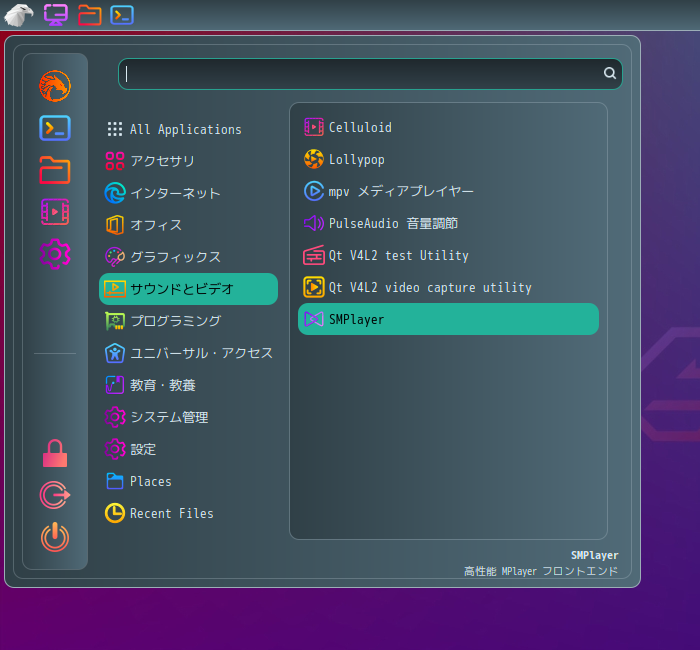Launch Qt V4L2 video capture utility
This screenshot has width=700, height=650.
click(x=448, y=287)
